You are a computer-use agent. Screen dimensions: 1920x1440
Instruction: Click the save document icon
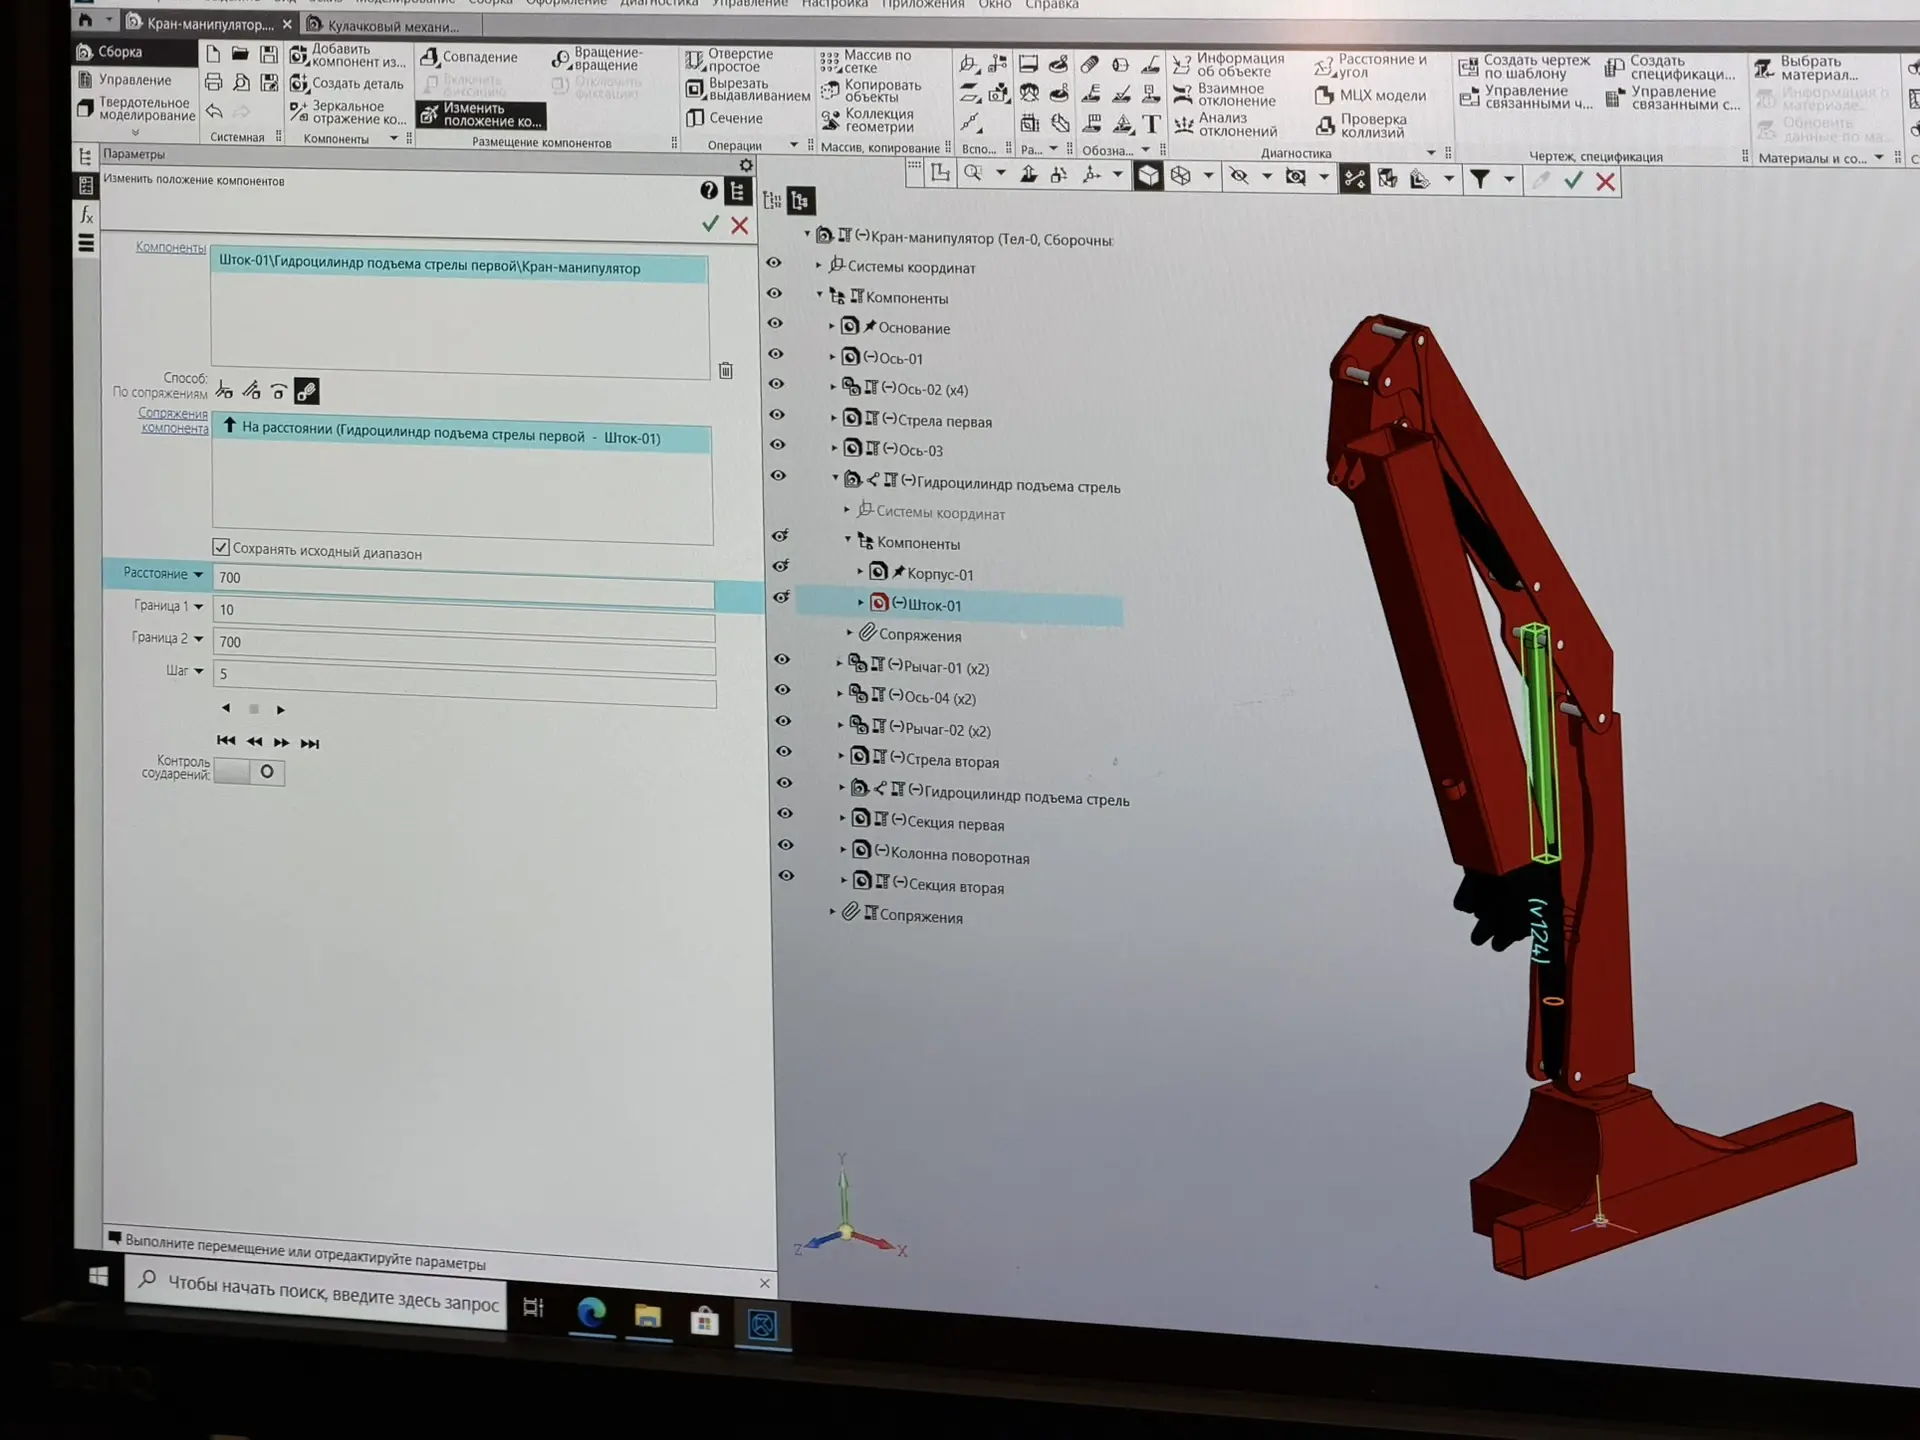[268, 54]
